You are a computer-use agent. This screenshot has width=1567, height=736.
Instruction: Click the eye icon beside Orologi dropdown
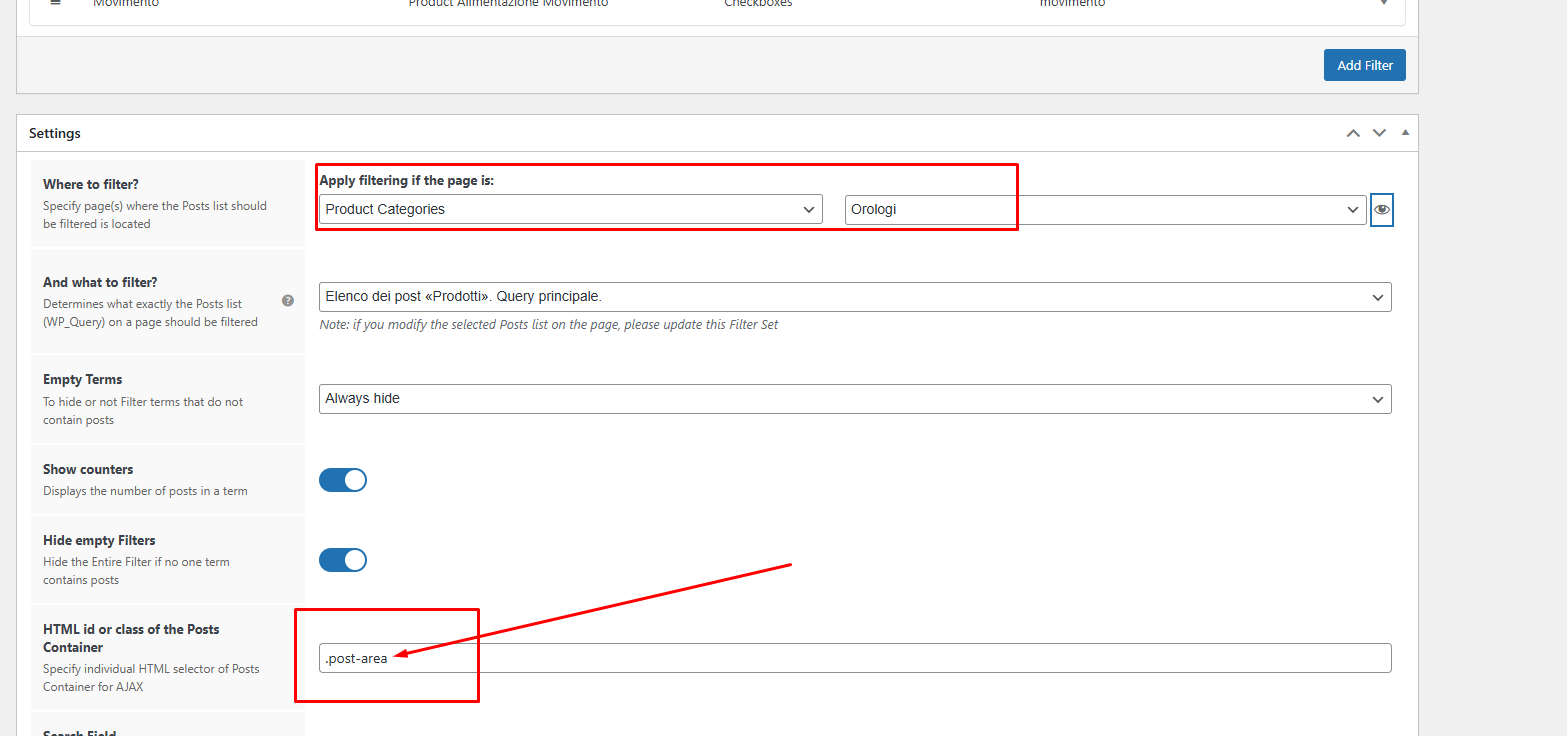coord(1381,210)
